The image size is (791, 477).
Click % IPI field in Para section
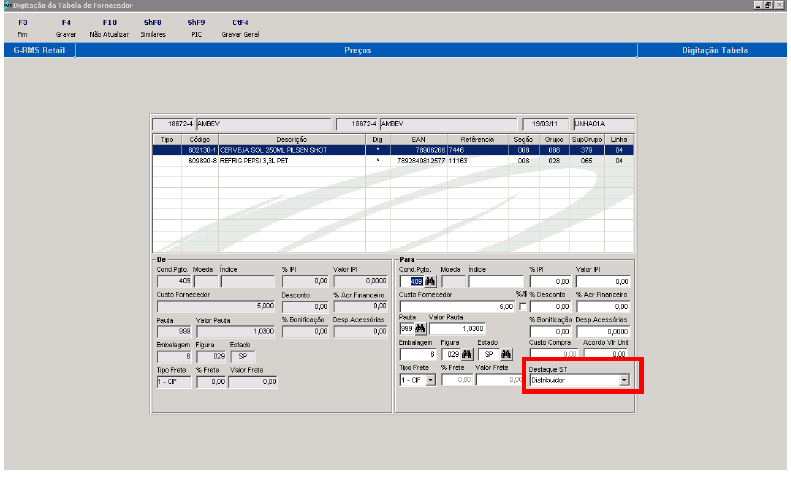pos(550,281)
